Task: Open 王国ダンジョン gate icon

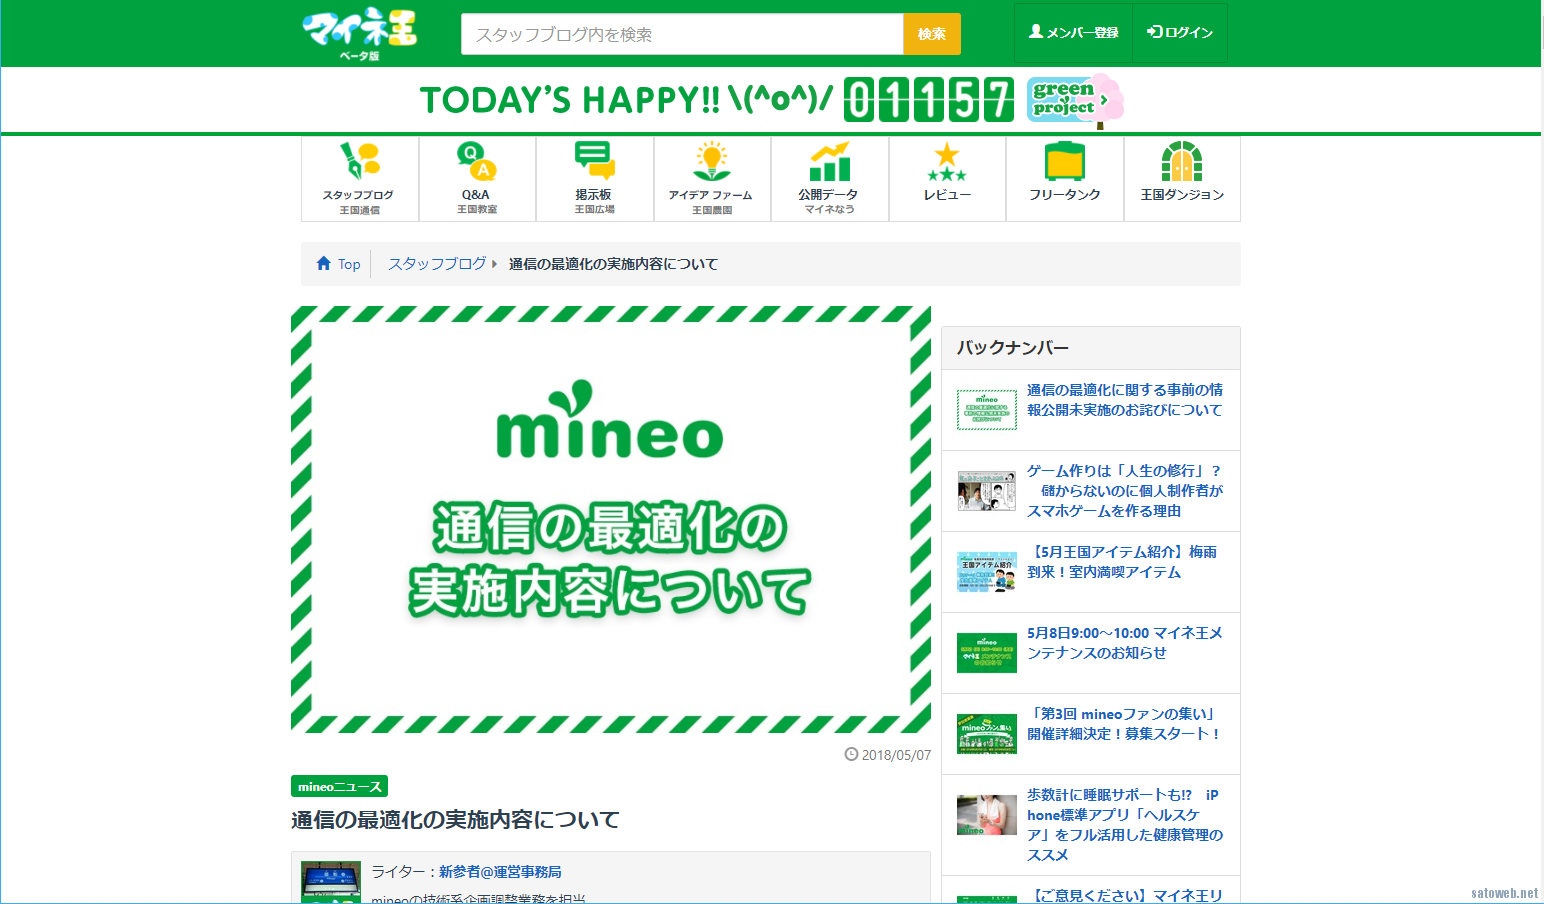Action: tap(1182, 178)
